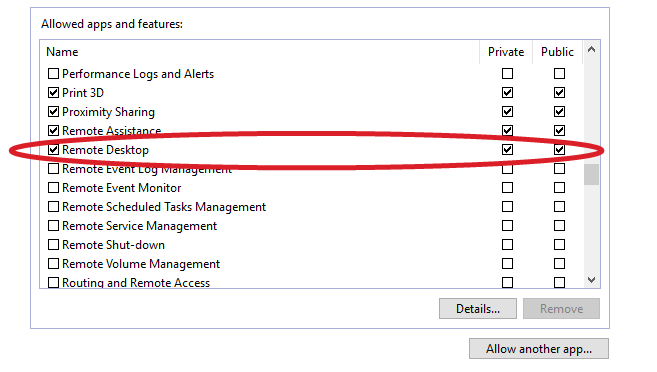
Task: Toggle Public checkbox for Remote Volume Management
Action: (559, 264)
